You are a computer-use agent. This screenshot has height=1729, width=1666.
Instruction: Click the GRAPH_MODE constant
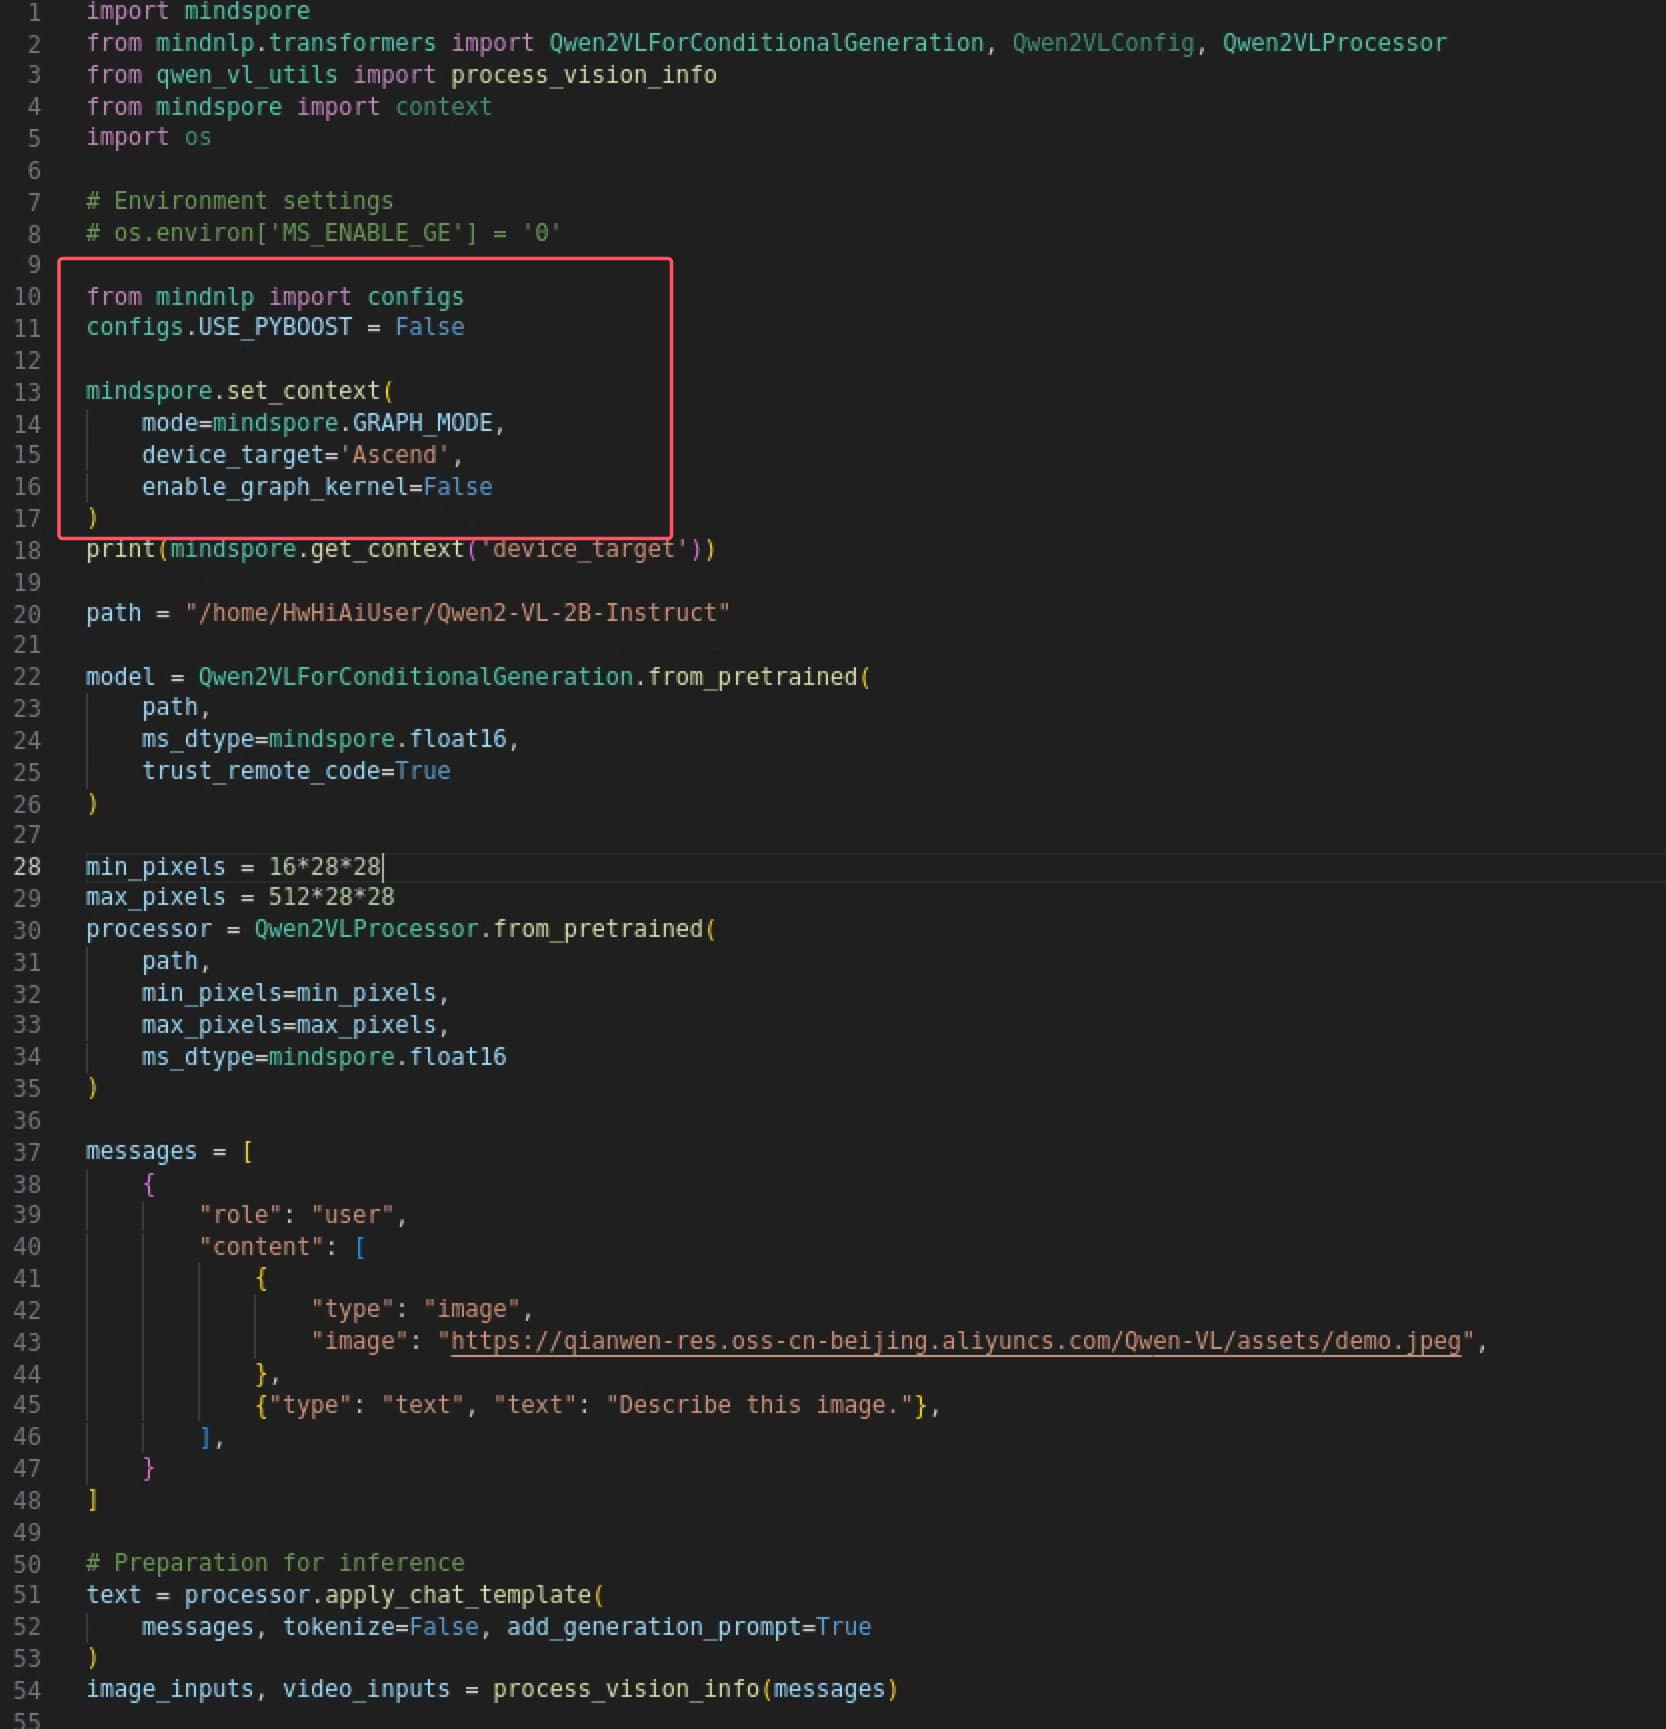pos(422,423)
